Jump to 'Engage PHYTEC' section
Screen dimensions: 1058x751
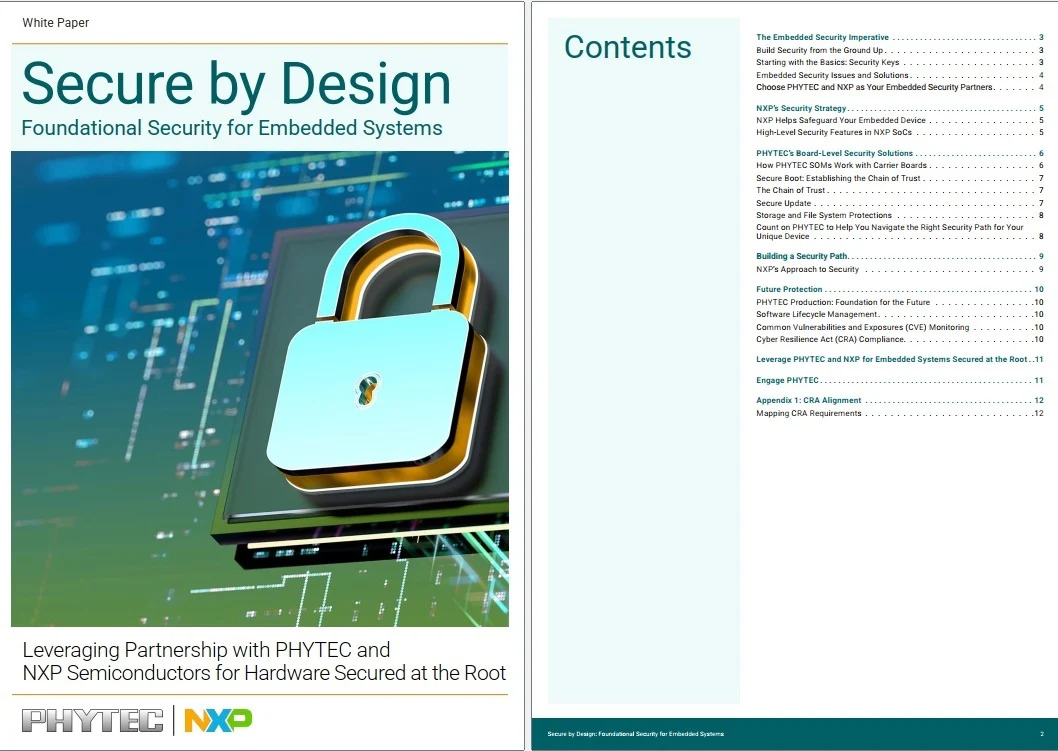pyautogui.click(x=899, y=381)
